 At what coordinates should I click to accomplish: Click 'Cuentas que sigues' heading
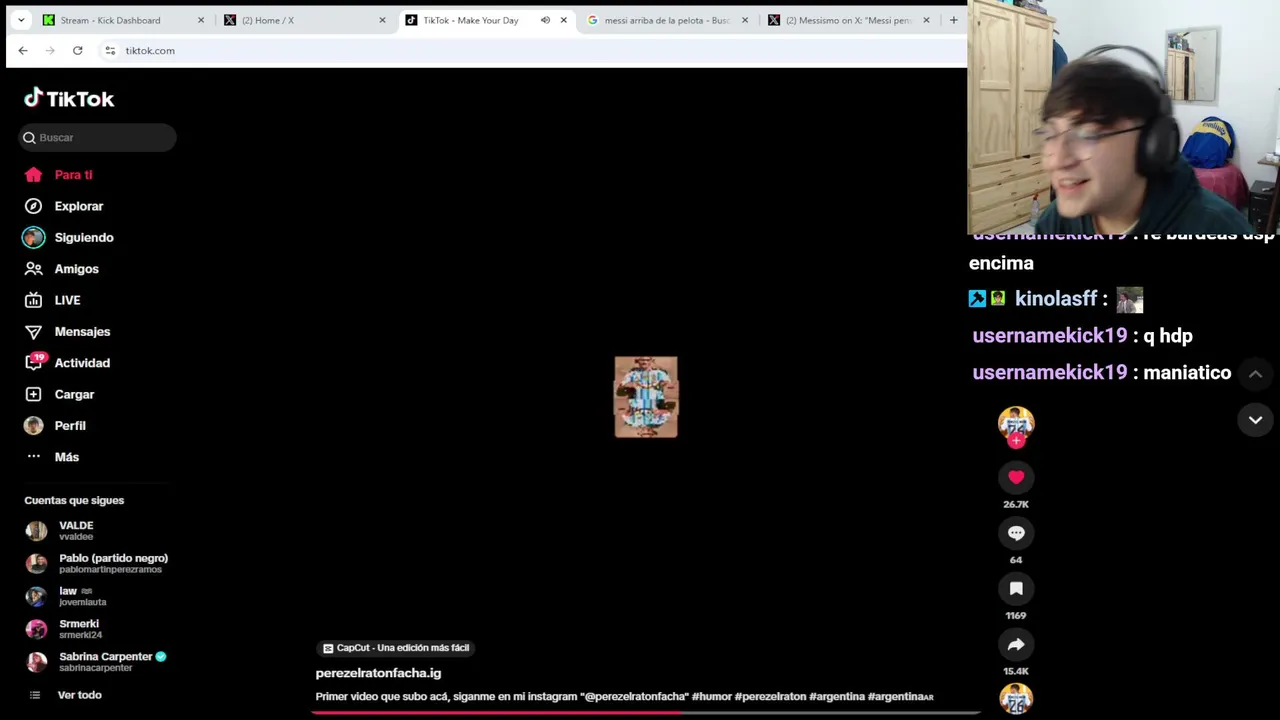point(74,500)
